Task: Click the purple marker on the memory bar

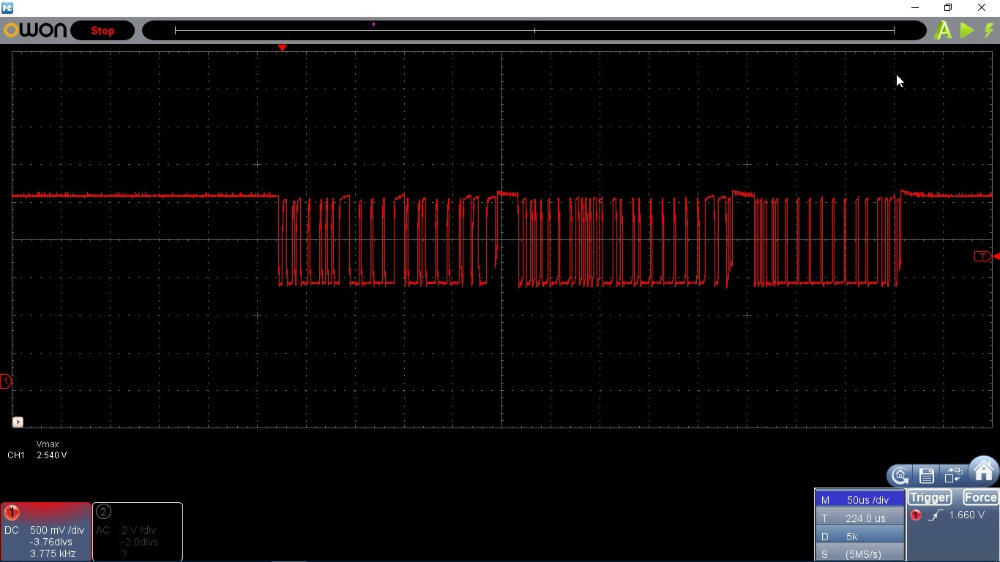Action: (x=374, y=25)
